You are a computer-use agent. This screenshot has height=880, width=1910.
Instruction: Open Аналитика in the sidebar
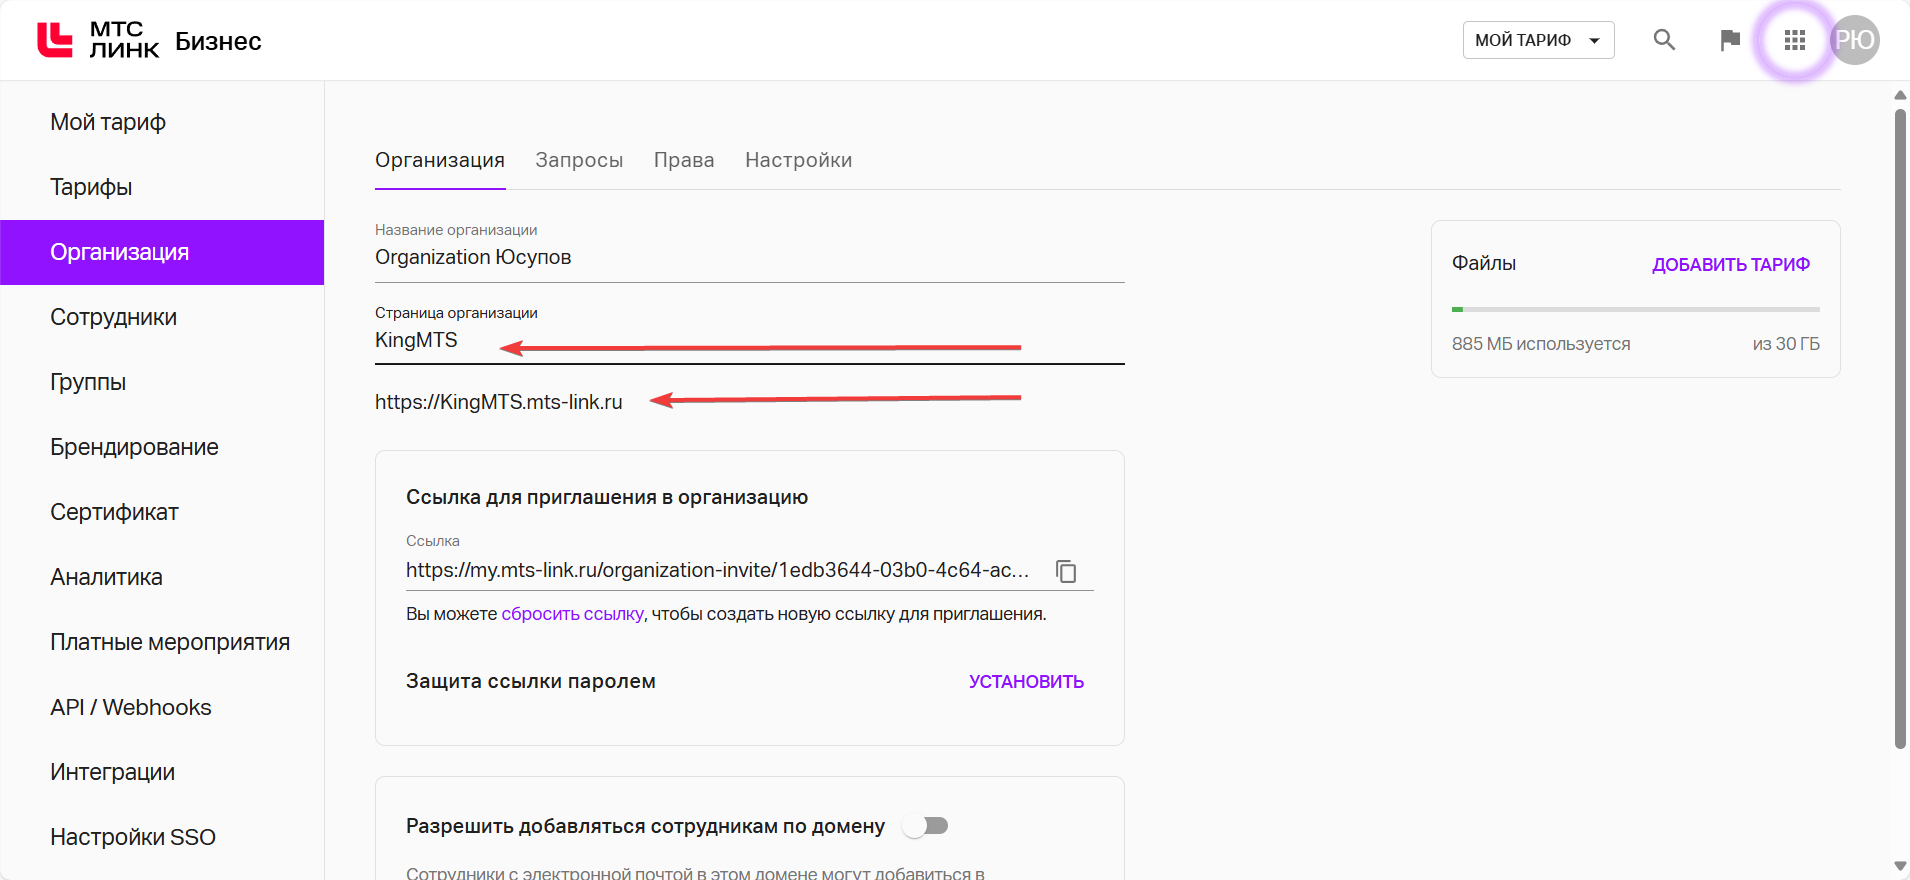pyautogui.click(x=162, y=577)
